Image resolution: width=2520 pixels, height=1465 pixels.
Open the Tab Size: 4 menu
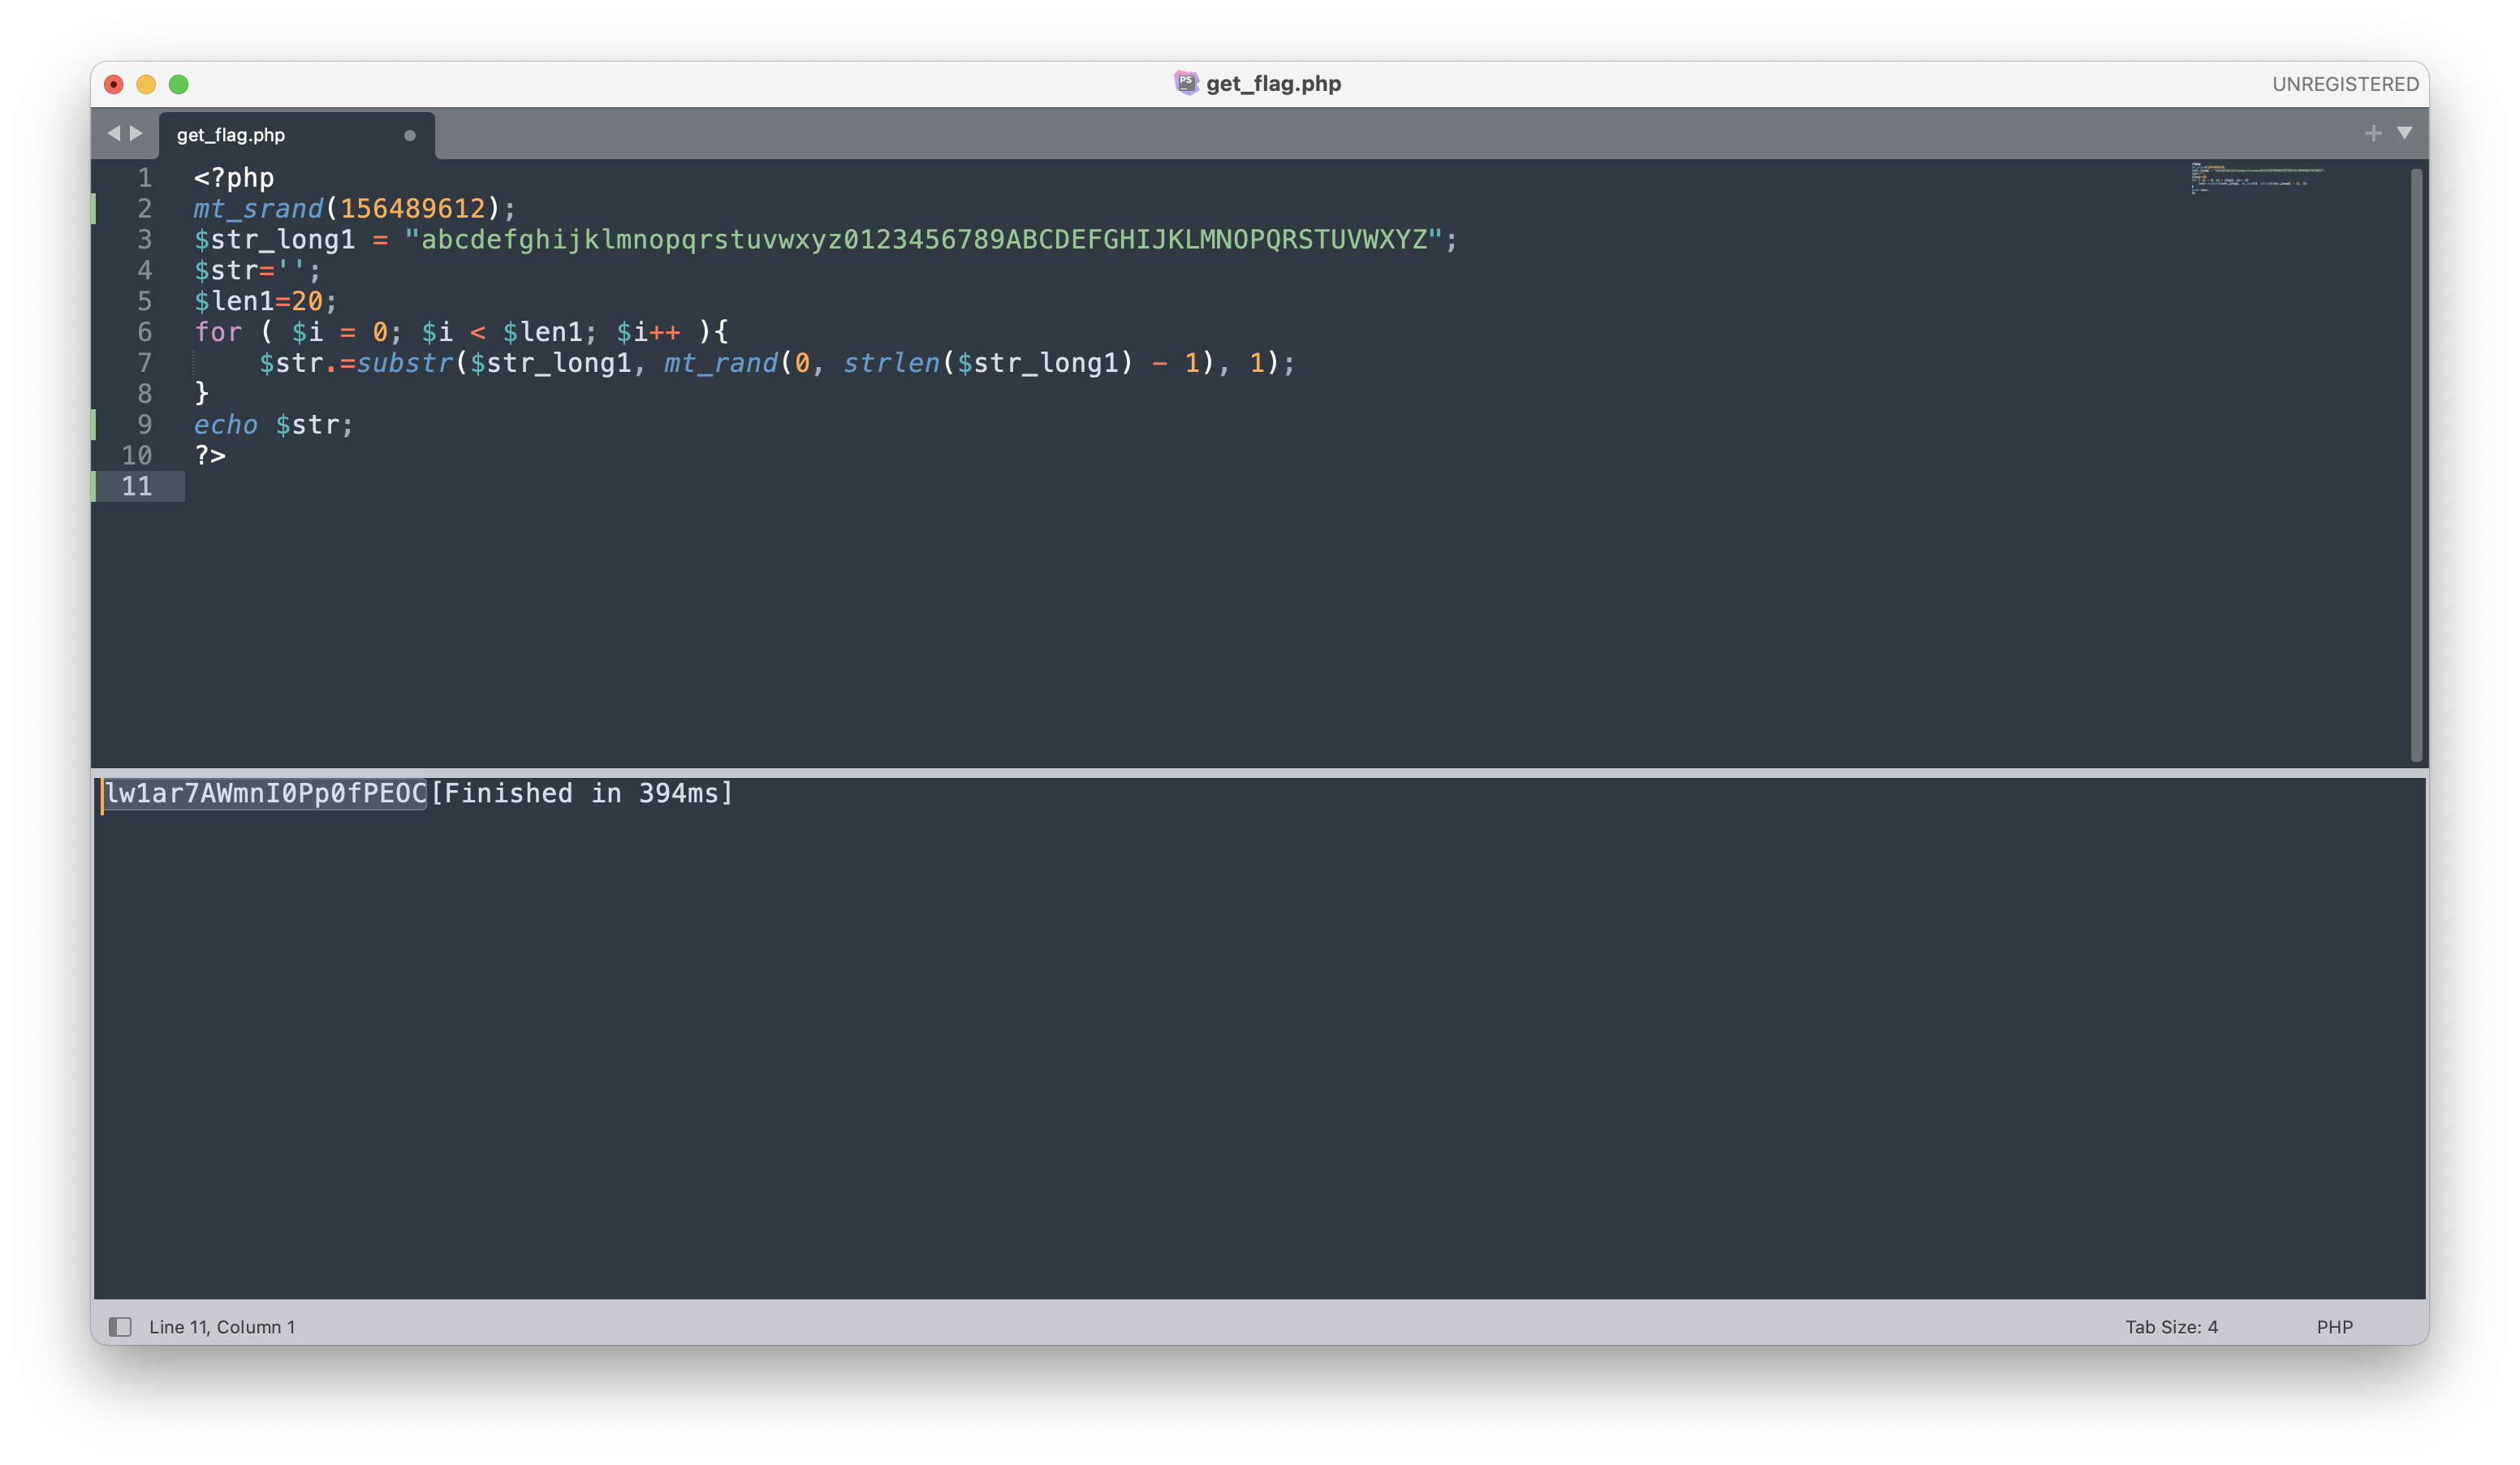2171,1327
